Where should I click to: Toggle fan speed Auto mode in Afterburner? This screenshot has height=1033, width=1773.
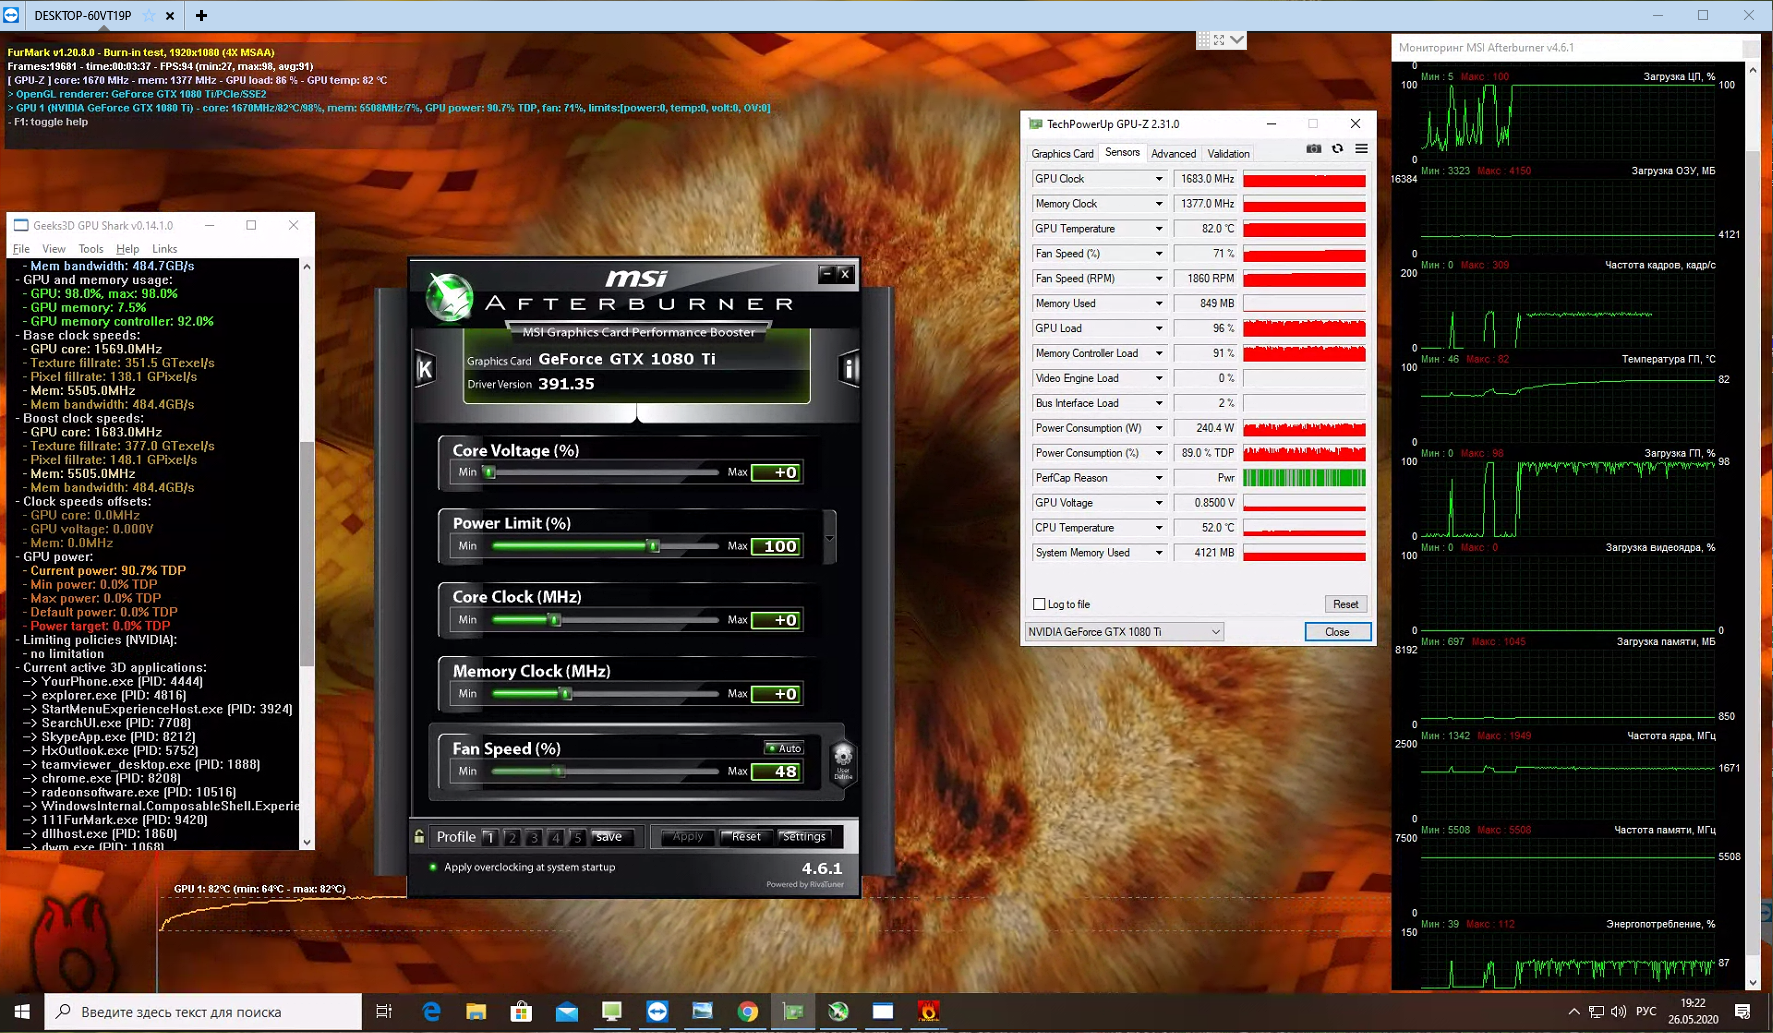pos(784,748)
